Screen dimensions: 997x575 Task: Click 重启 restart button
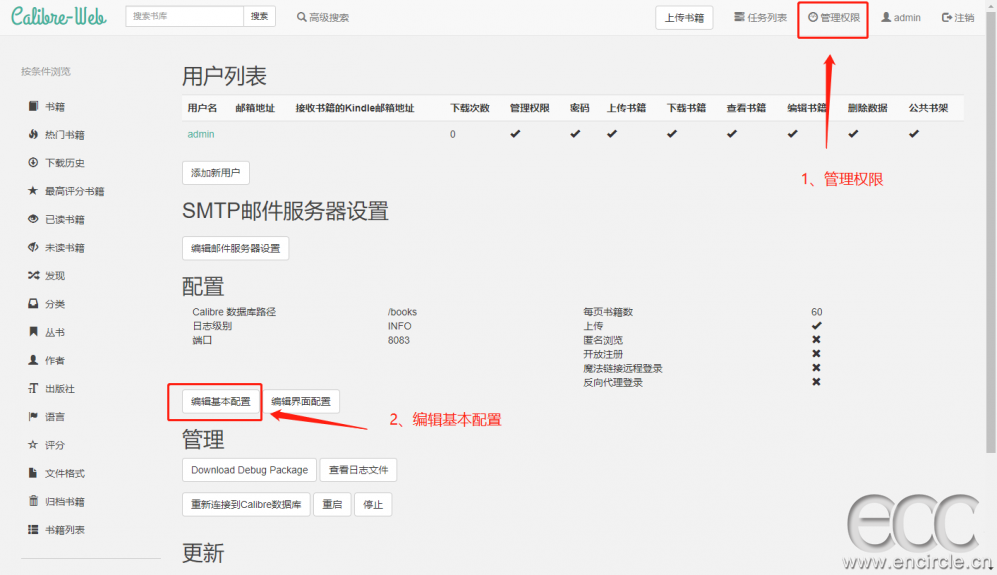click(332, 505)
